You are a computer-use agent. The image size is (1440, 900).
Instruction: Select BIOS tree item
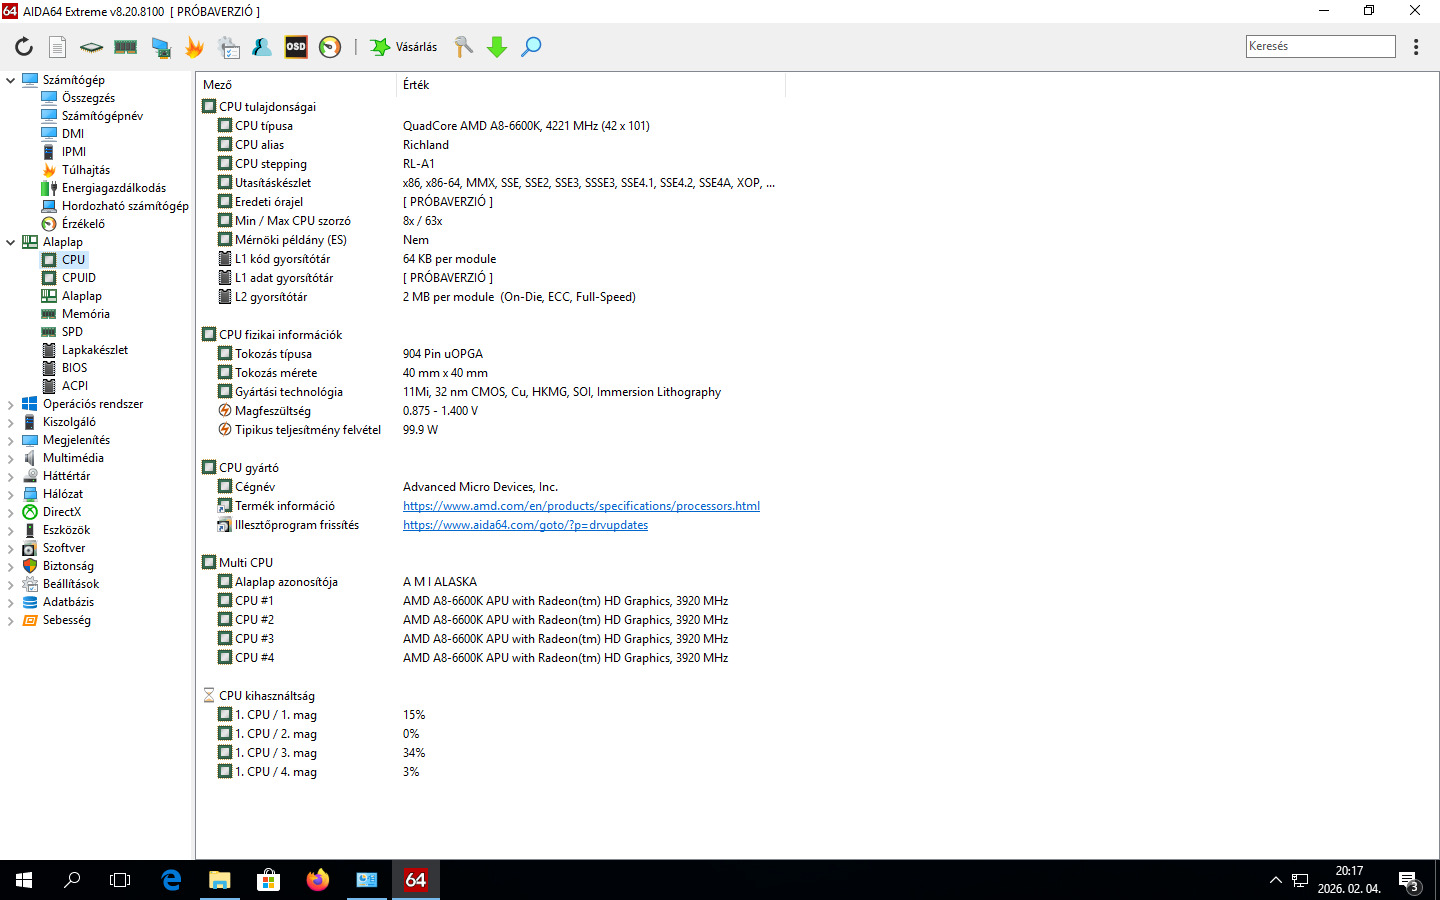click(x=74, y=368)
